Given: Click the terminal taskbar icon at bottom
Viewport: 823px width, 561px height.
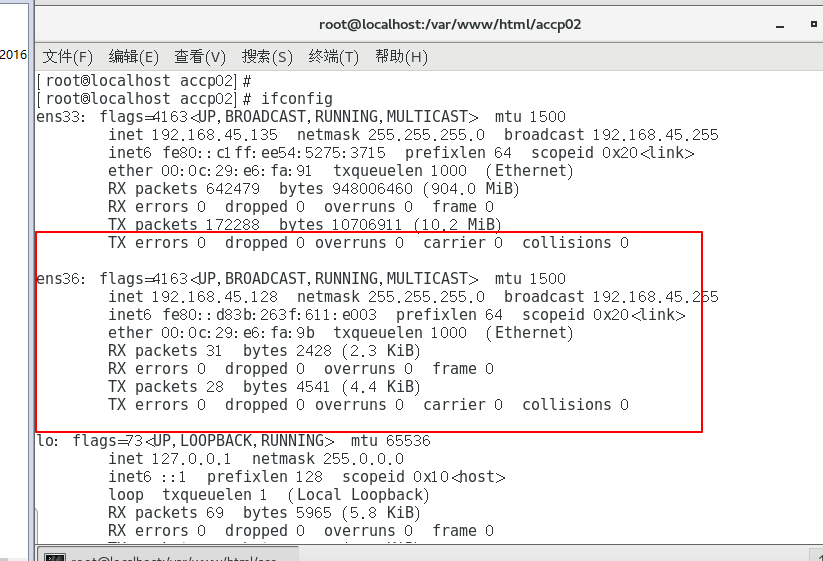Looking at the screenshot, I should 55,557.
